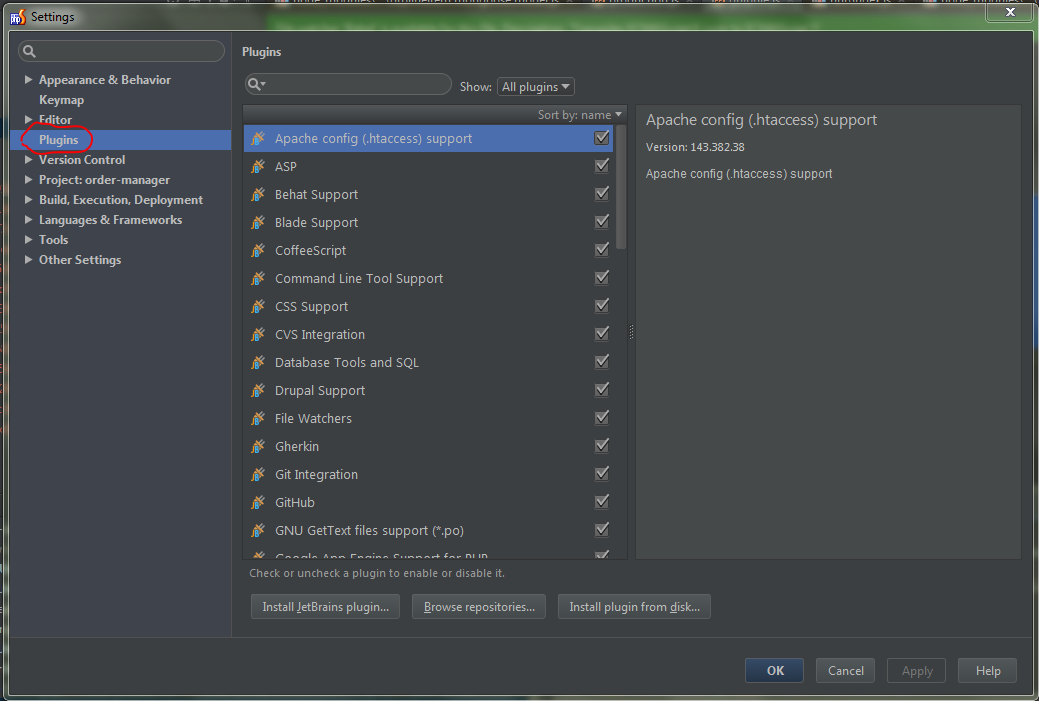Click the Behat Support plugin icon
1039x701 pixels.
click(258, 194)
